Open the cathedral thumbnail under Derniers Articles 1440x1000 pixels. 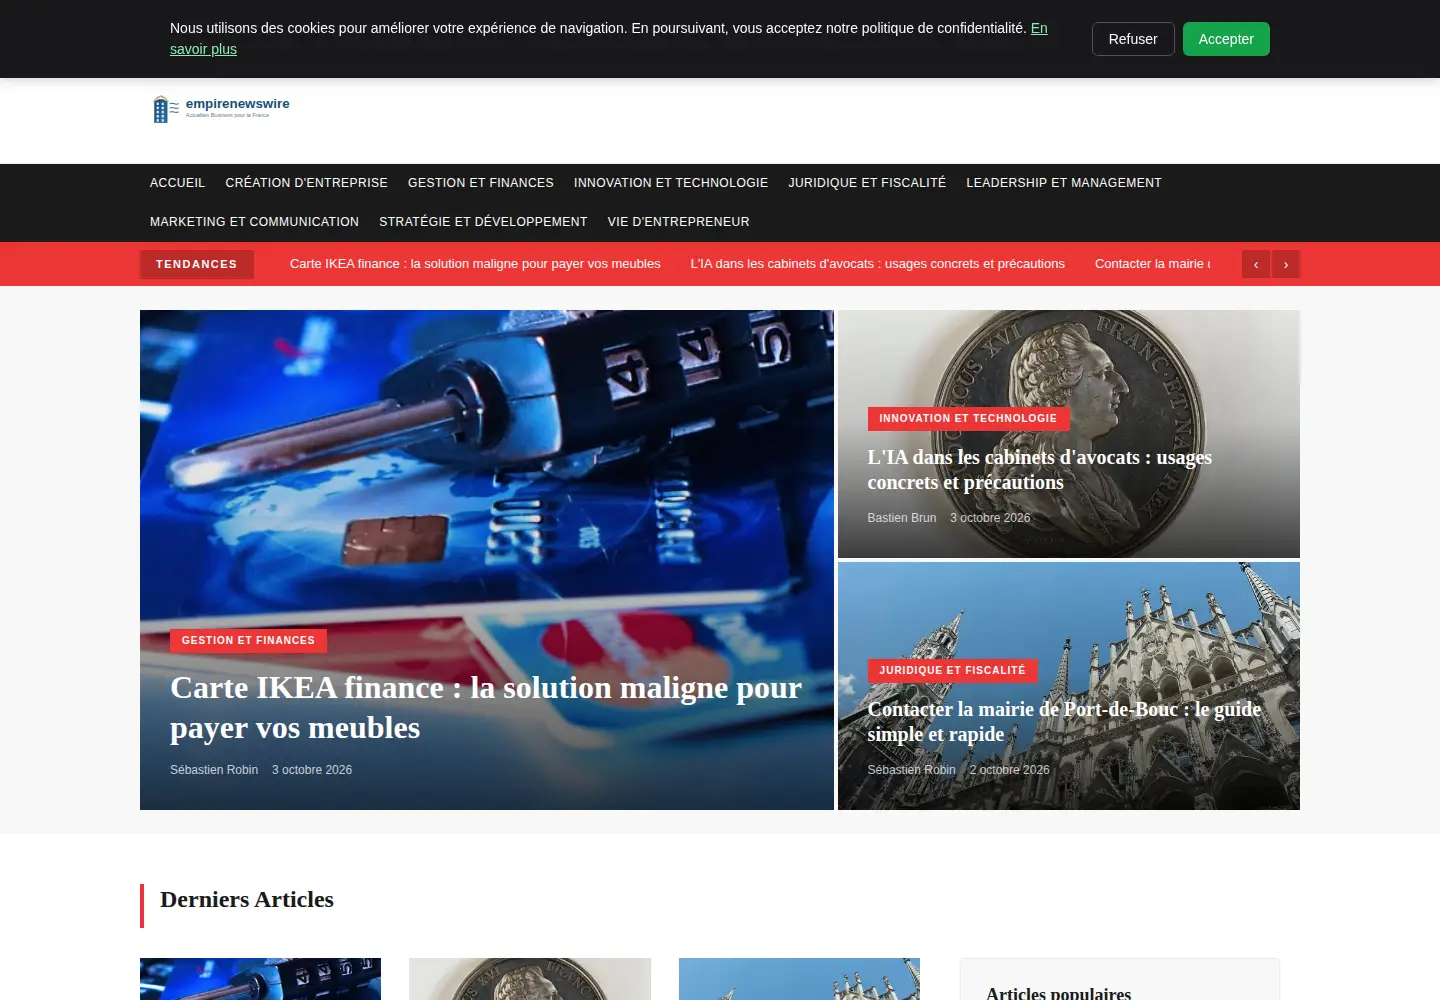(799, 979)
